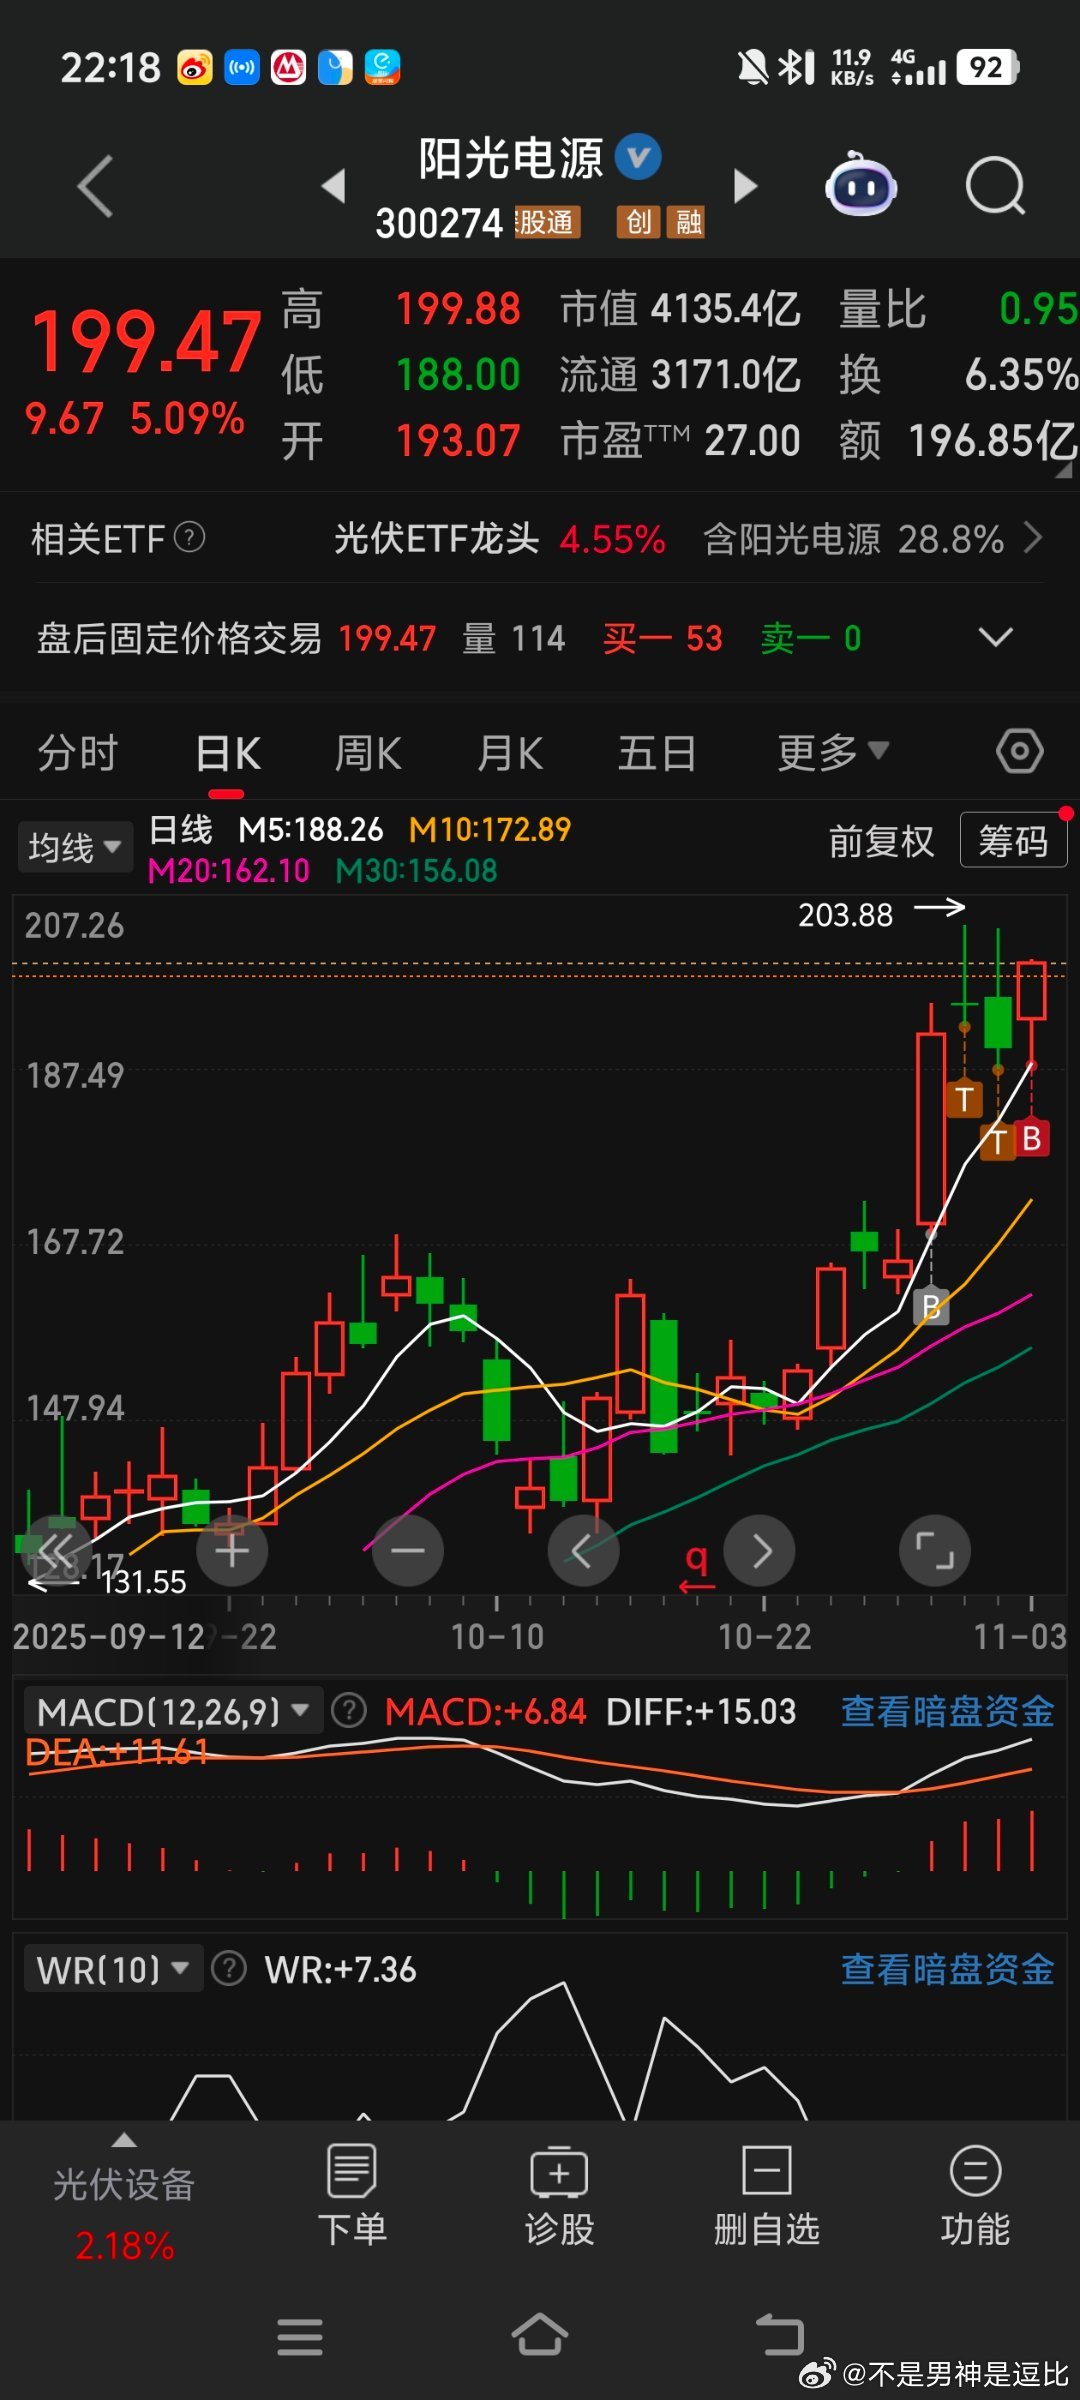This screenshot has height=2400, width=1080.
Task: Open 功能 functions menu
Action: tap(975, 2197)
